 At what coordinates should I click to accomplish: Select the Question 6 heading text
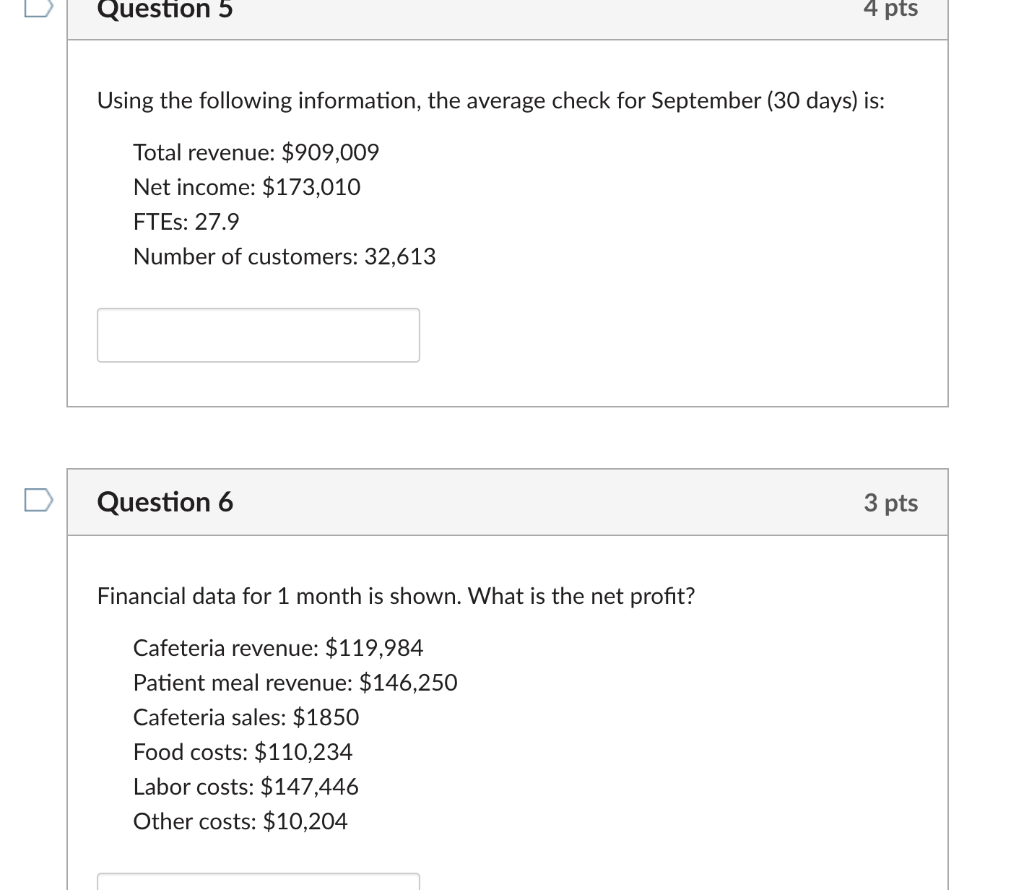pyautogui.click(x=163, y=502)
